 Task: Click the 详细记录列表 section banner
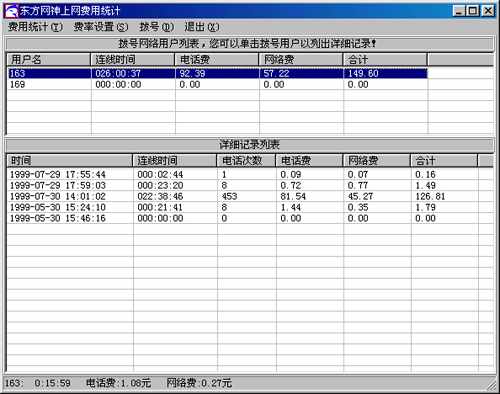coord(249,144)
